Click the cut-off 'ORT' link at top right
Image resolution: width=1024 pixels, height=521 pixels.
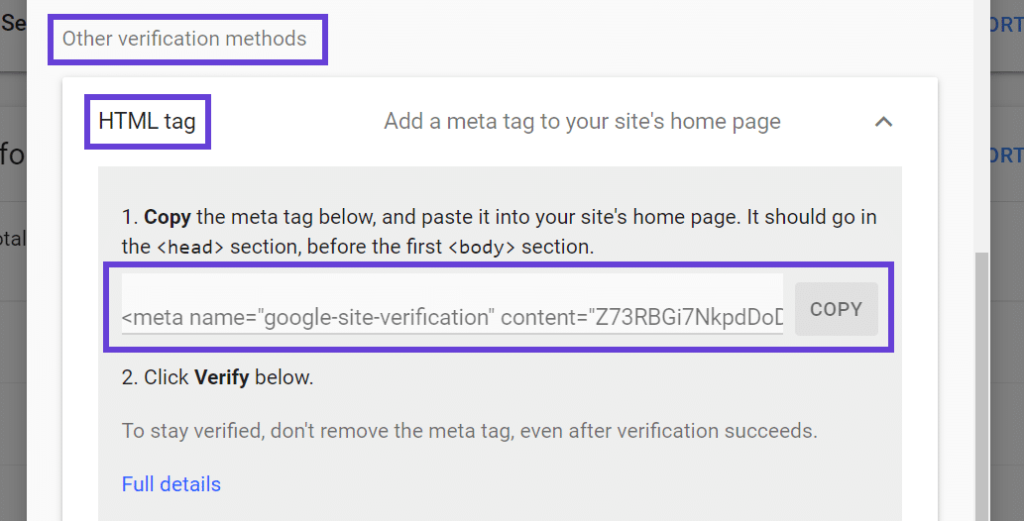(1005, 25)
